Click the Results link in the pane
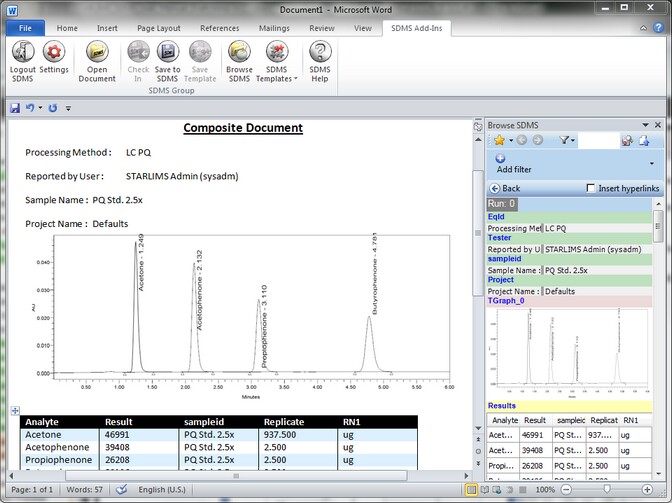 pos(502,406)
